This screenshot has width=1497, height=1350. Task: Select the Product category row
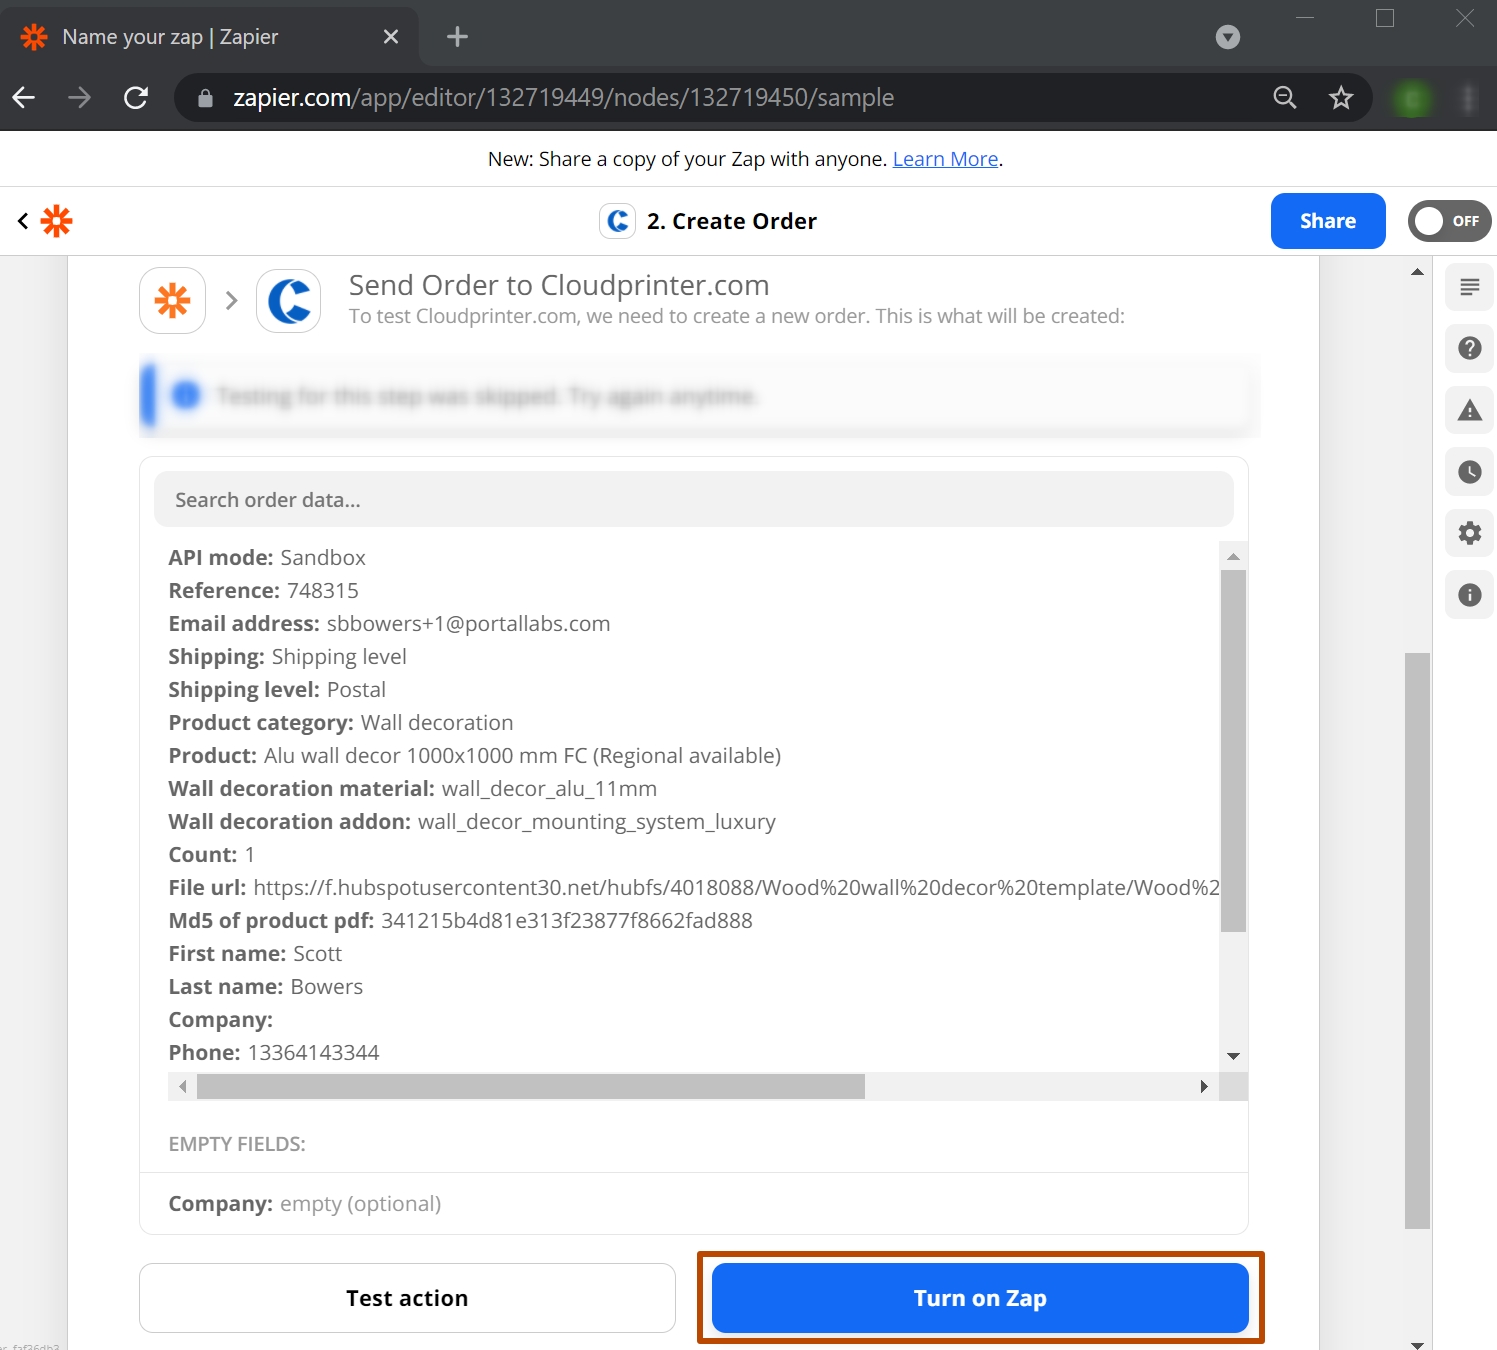(341, 722)
